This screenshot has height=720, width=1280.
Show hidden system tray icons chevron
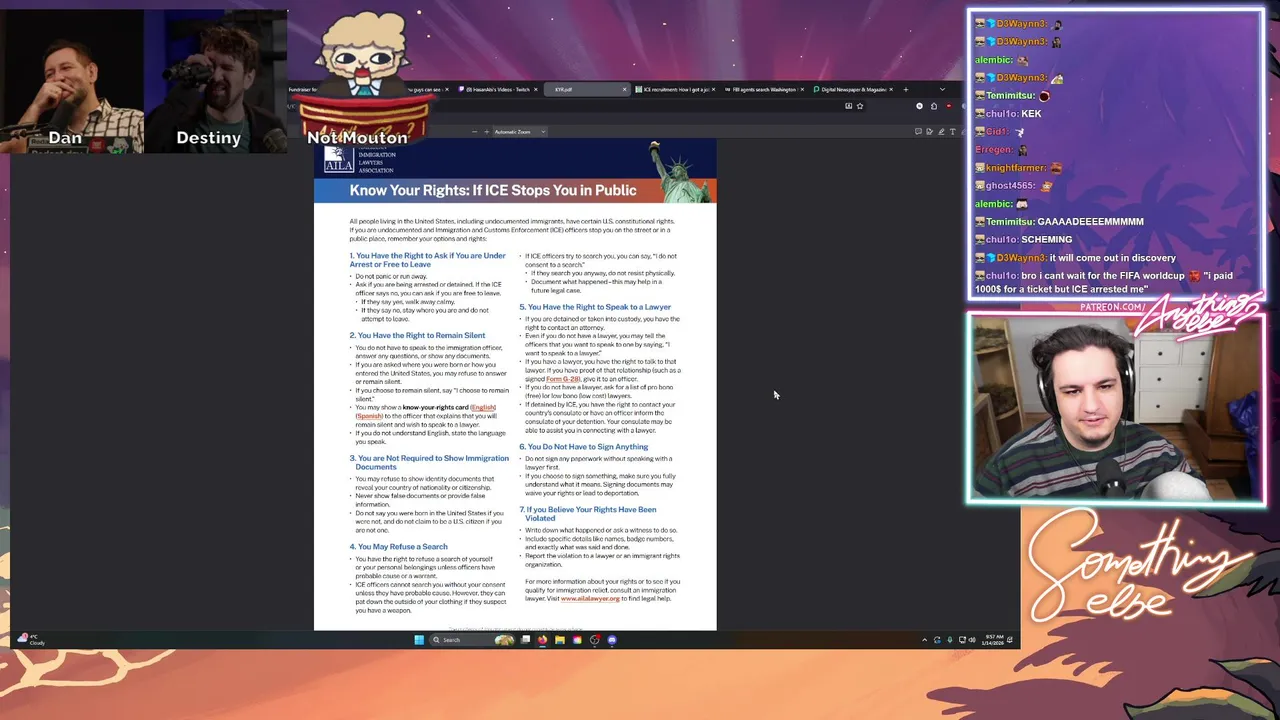924,640
